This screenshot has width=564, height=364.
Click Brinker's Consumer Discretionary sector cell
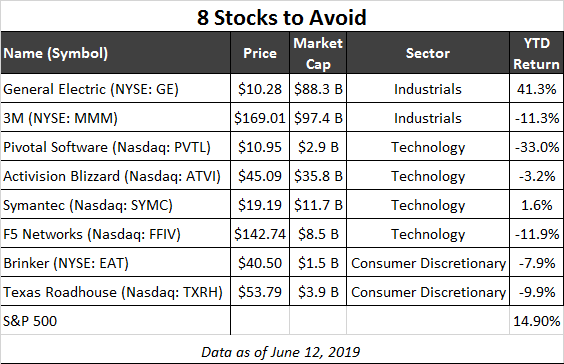(428, 263)
